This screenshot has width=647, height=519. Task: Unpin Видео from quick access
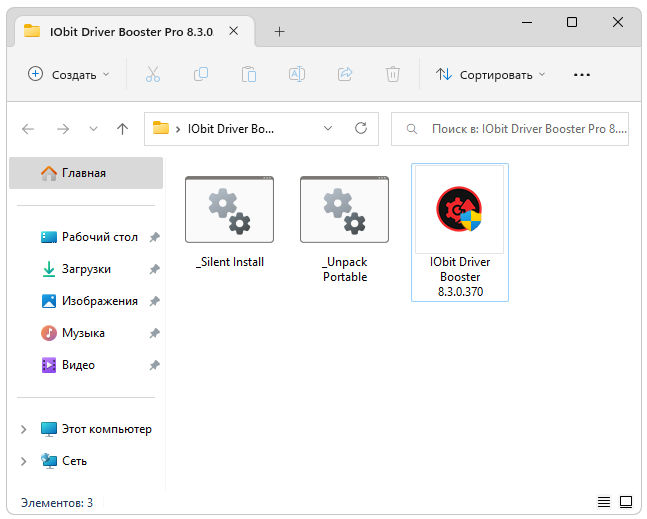coord(154,365)
